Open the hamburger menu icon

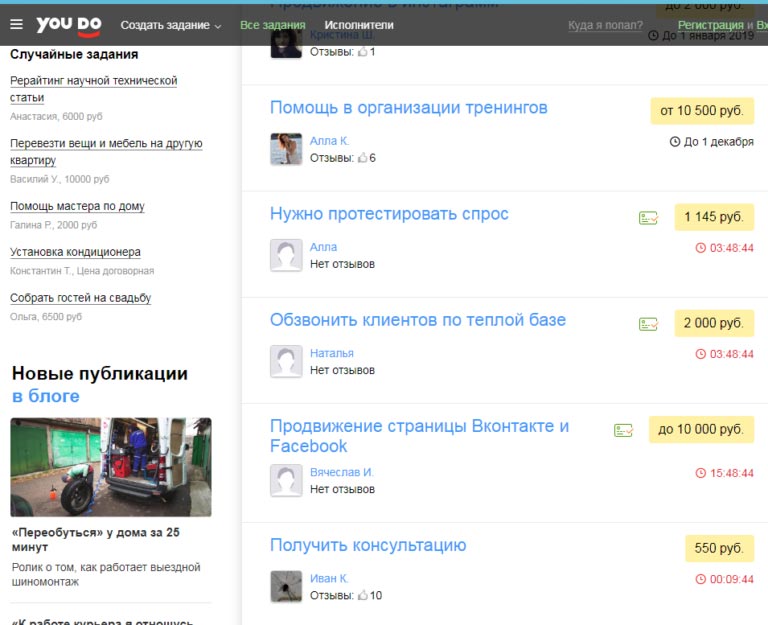click(x=16, y=25)
